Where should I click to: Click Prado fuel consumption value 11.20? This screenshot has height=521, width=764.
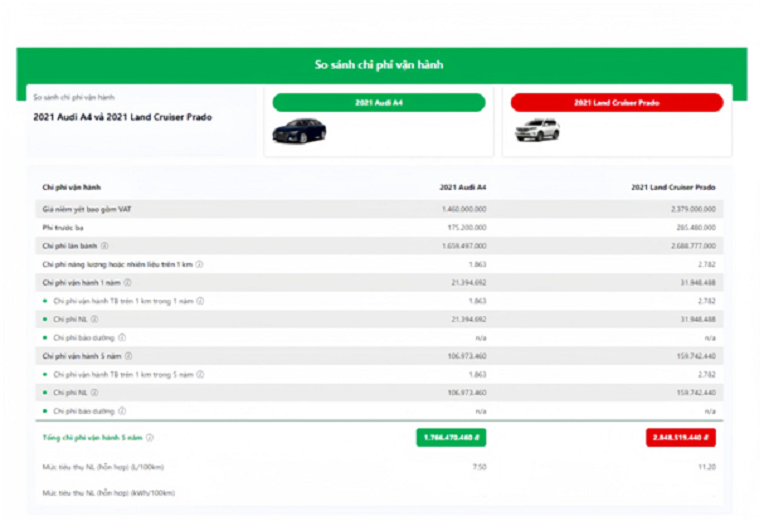(x=707, y=467)
